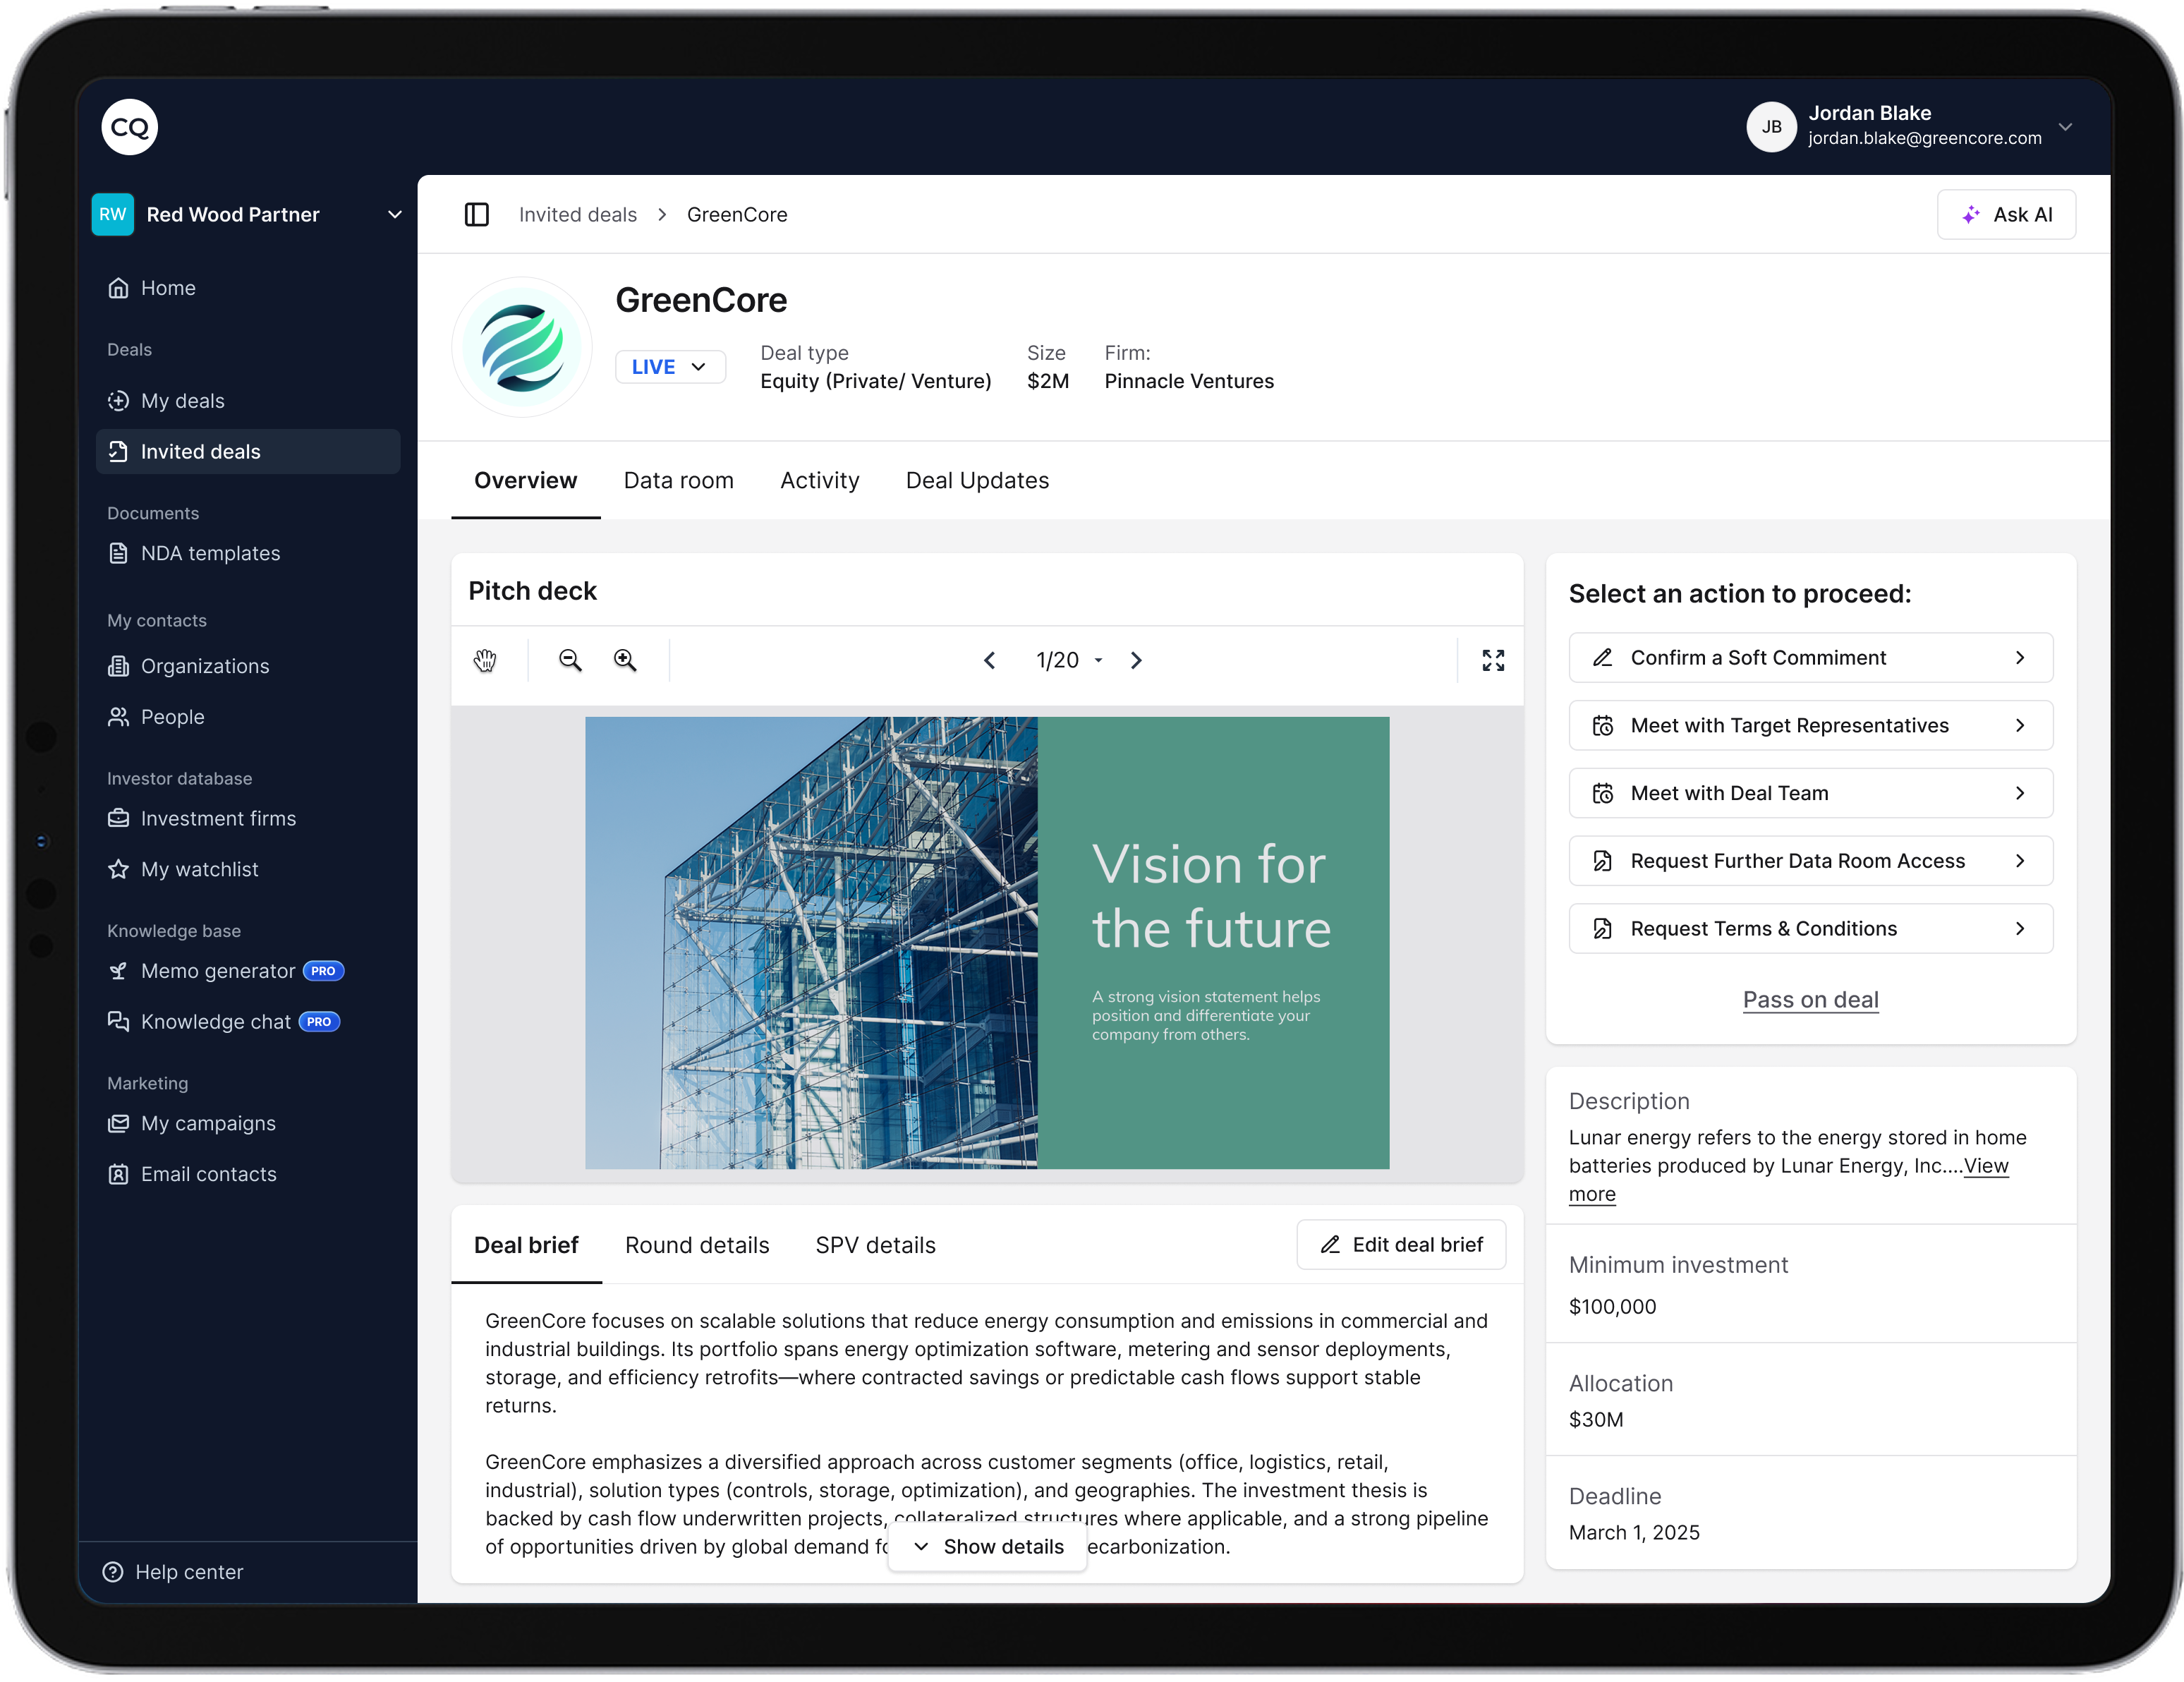Screen dimensions: 2184x1682
Task: Collapse the sidebar panel
Action: point(477,214)
